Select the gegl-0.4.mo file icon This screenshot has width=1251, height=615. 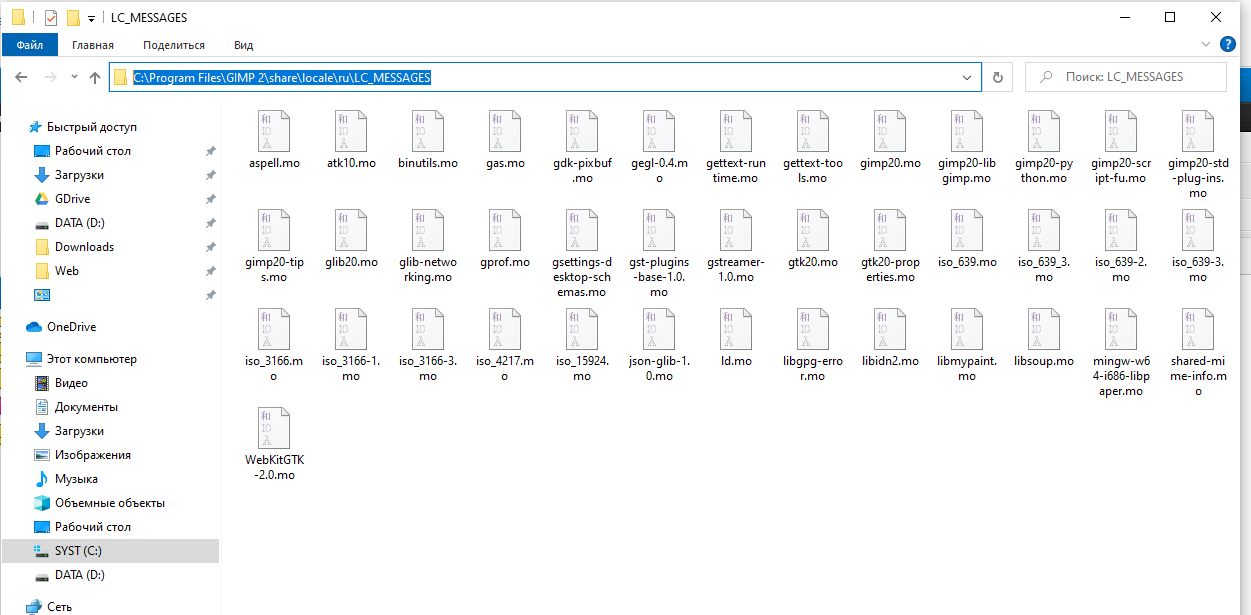click(659, 130)
